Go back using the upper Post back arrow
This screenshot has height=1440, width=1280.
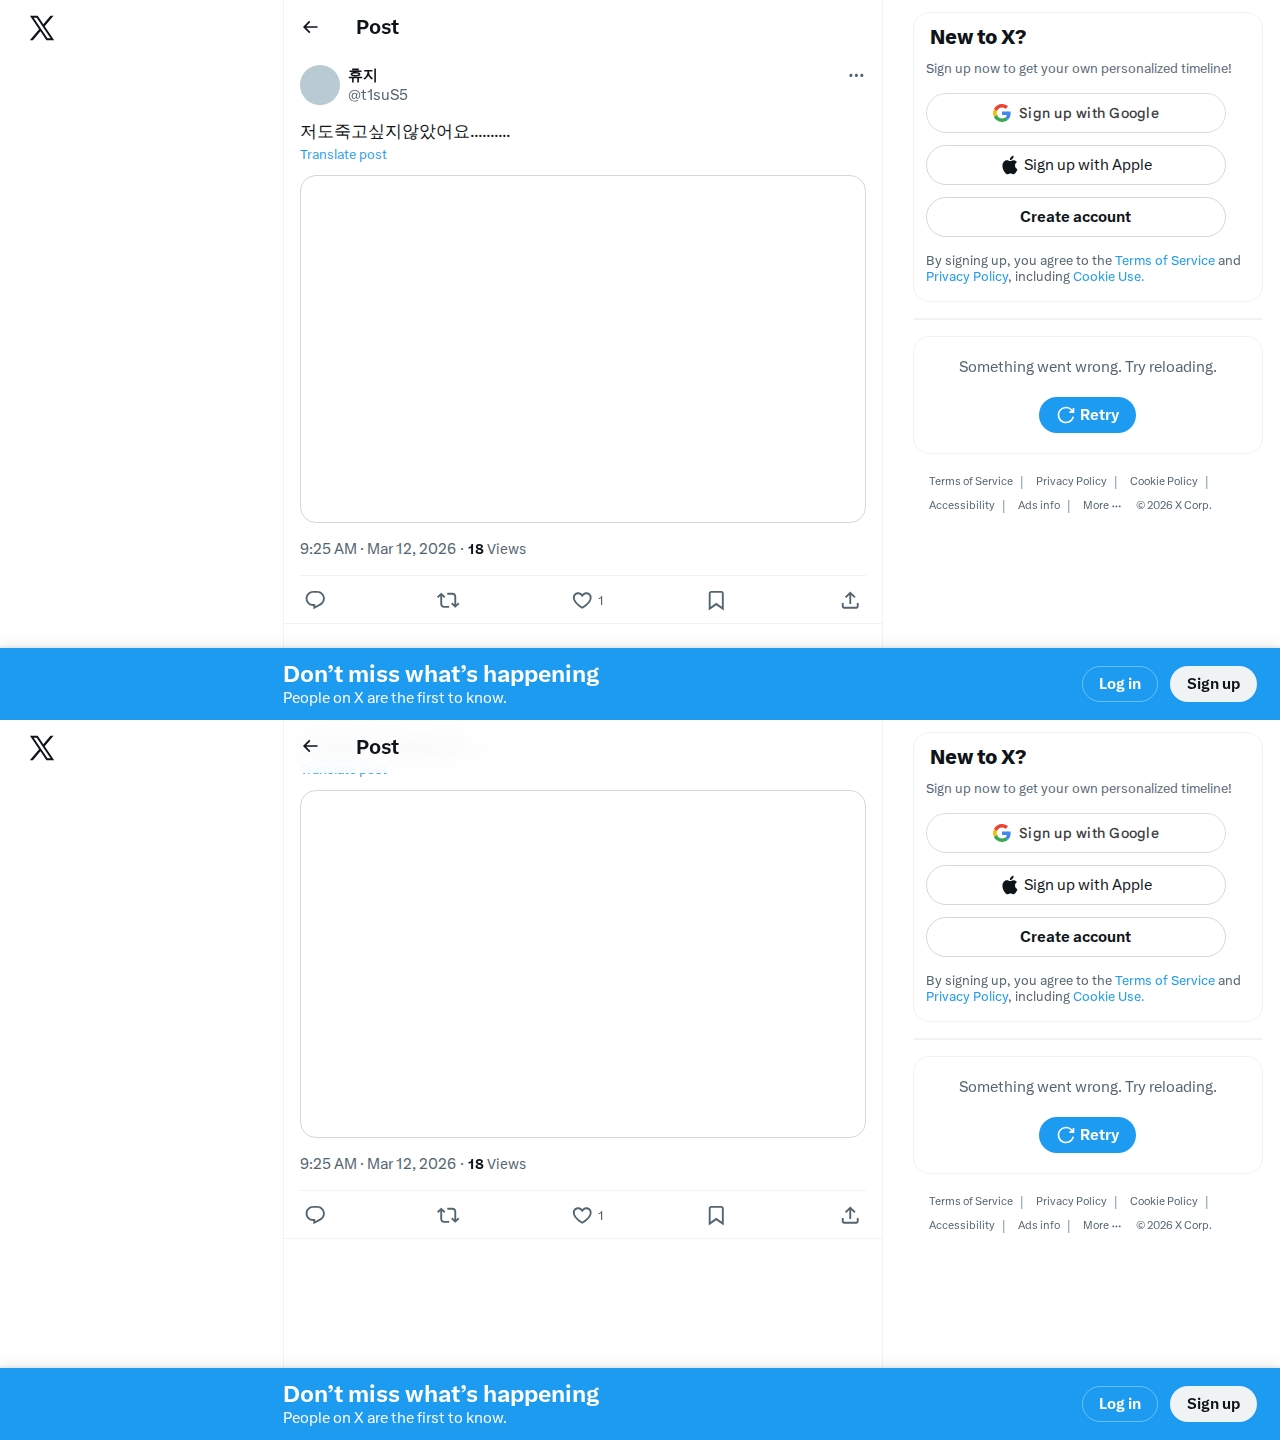311,27
